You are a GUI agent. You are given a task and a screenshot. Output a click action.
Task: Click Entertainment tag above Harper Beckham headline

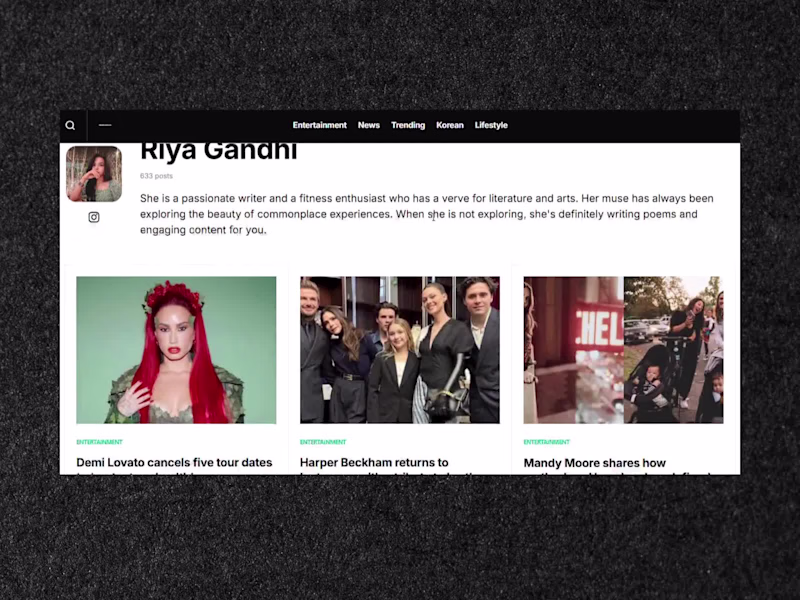(323, 442)
